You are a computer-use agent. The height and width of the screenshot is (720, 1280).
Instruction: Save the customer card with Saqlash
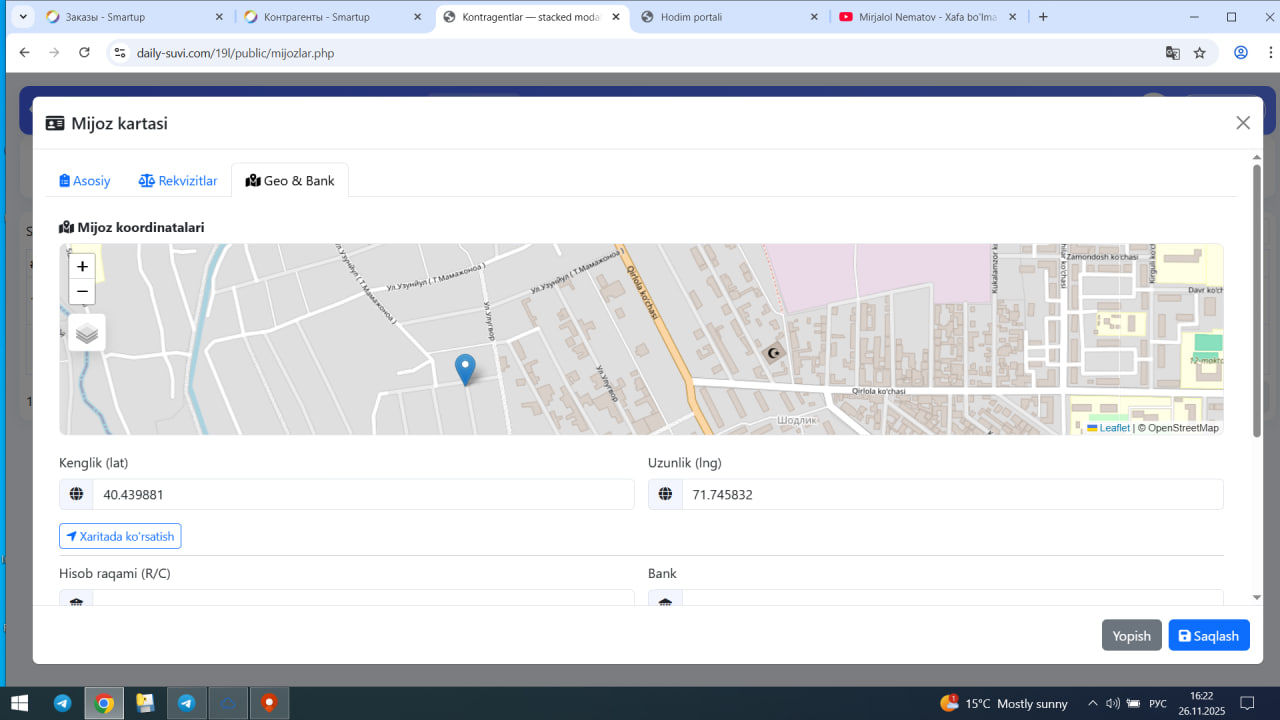(1208, 636)
